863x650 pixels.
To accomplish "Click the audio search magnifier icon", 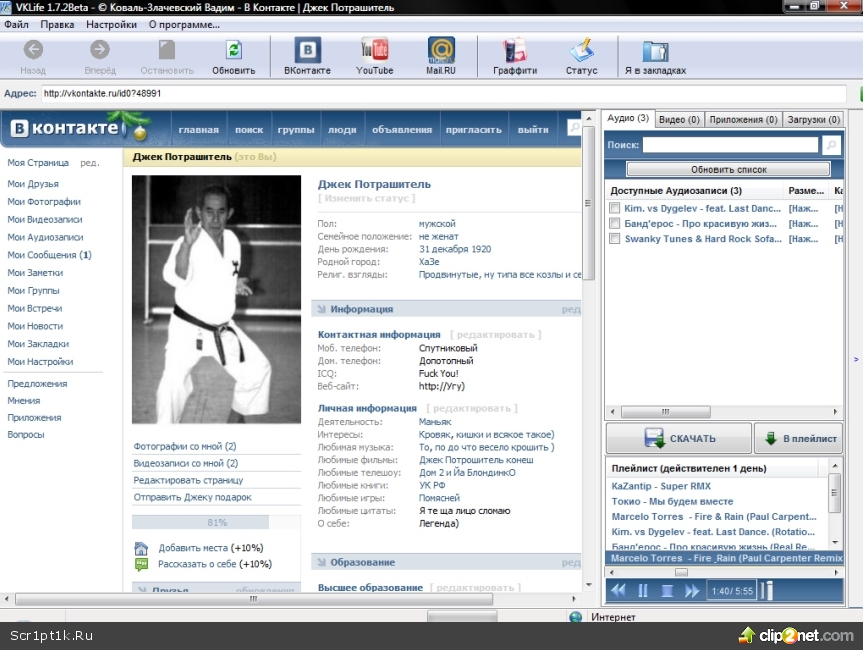I will (x=831, y=146).
